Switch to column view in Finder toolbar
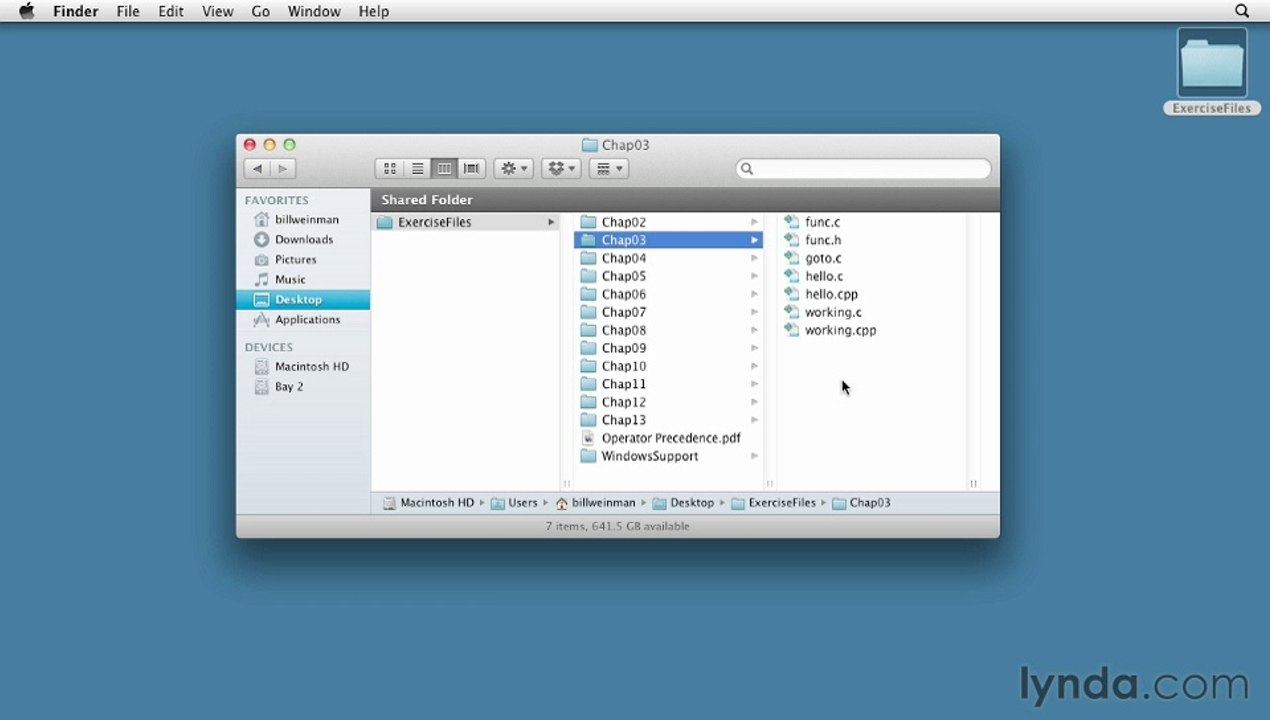The image size is (1270, 720). point(444,169)
